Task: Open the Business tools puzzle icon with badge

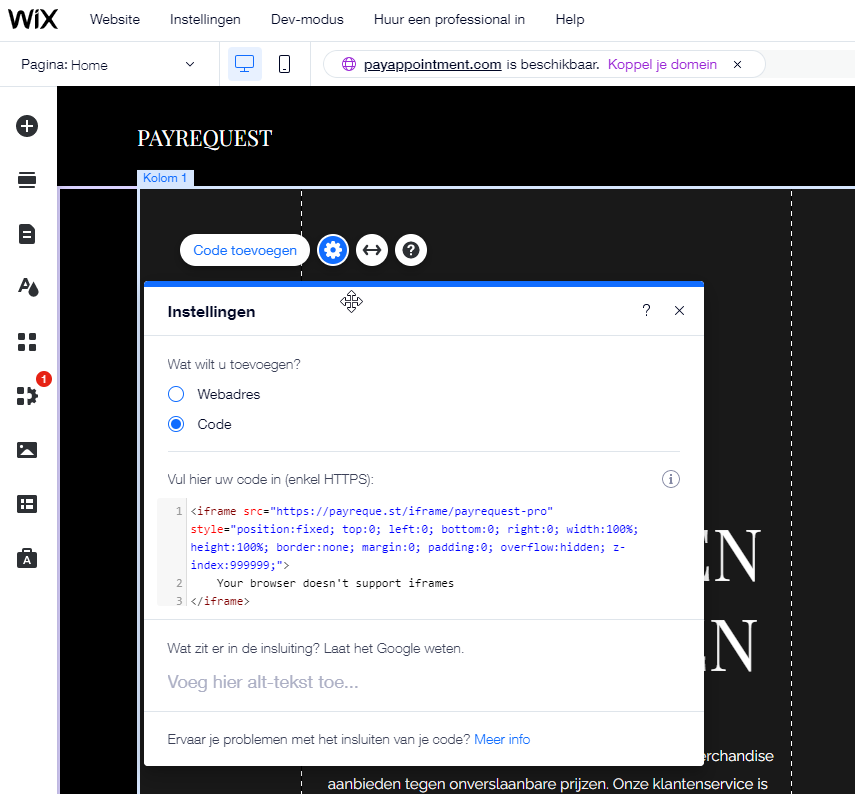Action: tap(27, 395)
